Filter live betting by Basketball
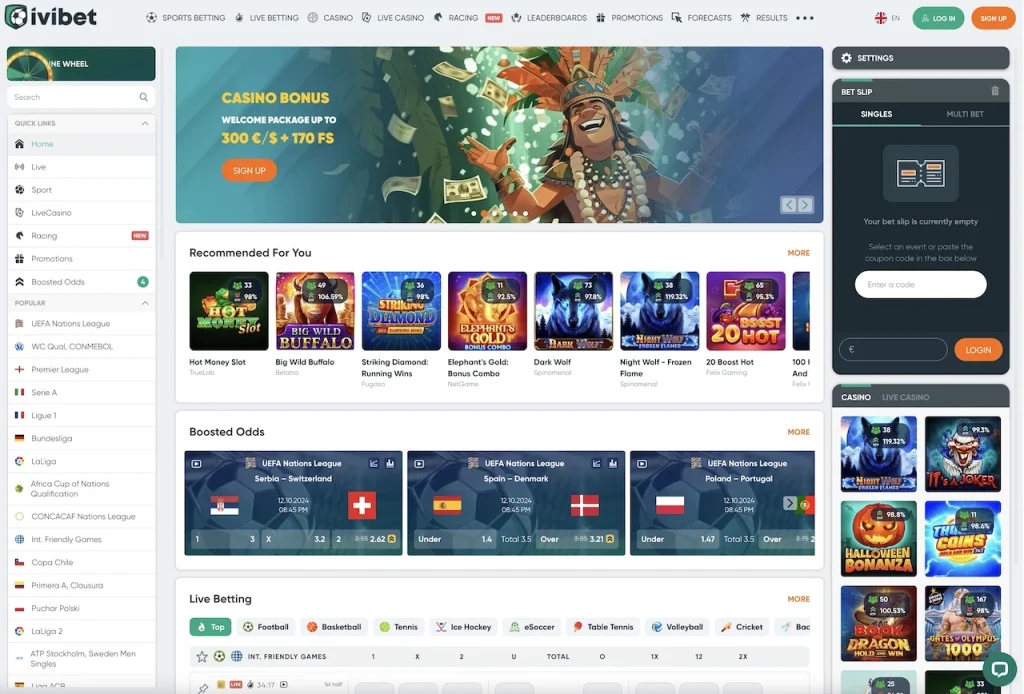 [x=334, y=627]
